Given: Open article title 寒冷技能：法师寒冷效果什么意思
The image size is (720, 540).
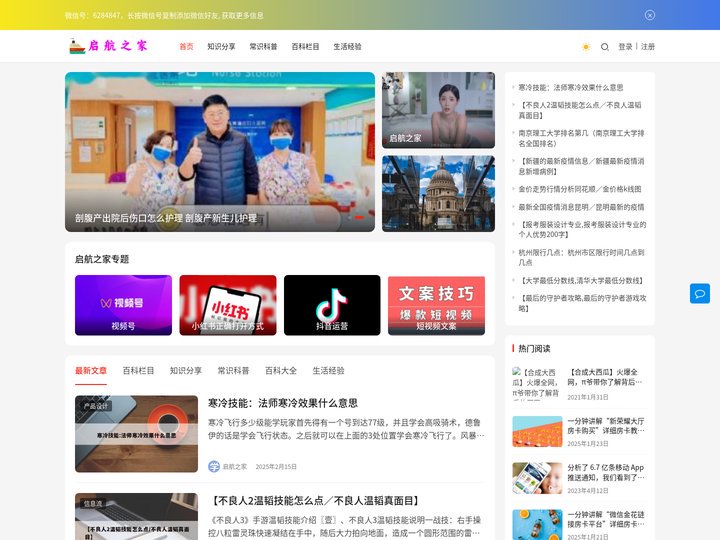Looking at the screenshot, I should 283,403.
